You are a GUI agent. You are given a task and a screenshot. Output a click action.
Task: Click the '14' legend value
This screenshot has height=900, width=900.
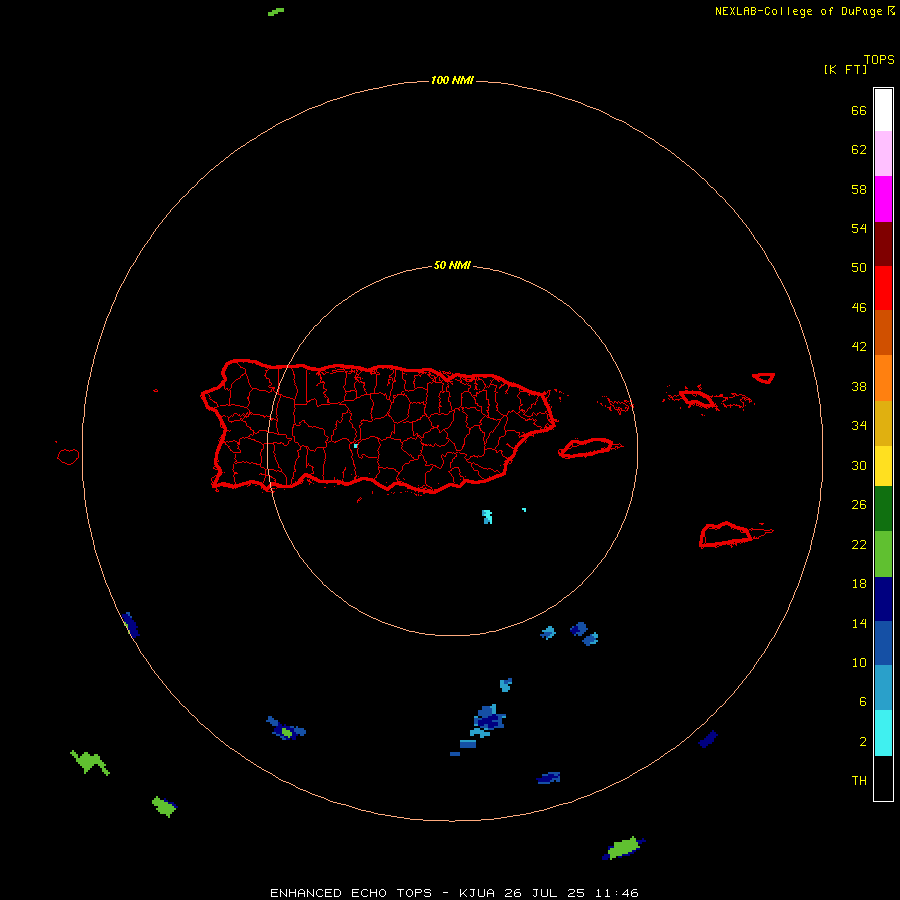point(859,623)
